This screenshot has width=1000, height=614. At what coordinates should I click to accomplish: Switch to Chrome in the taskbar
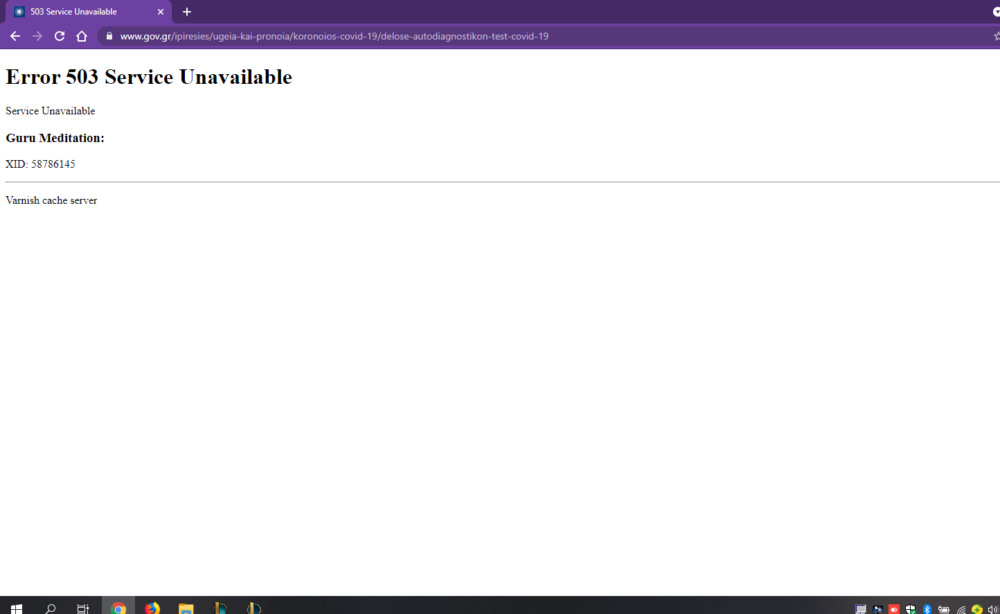(118, 607)
